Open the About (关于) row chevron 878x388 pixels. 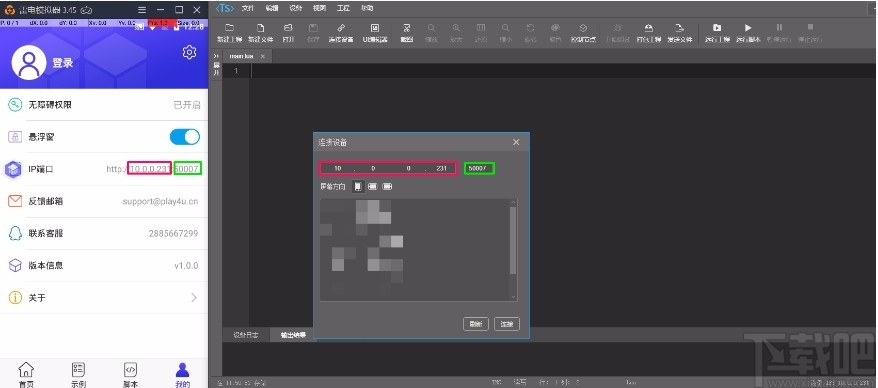point(194,297)
